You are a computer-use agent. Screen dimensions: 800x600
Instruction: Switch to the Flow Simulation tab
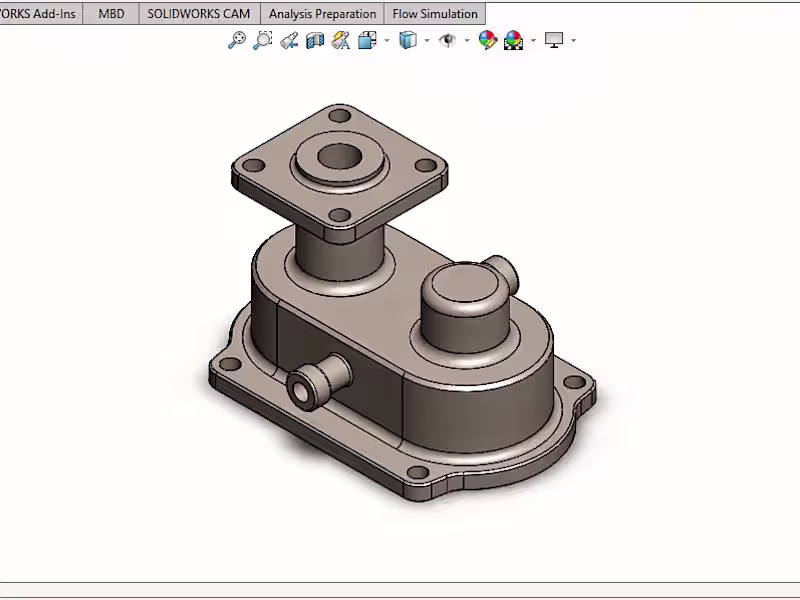coord(434,13)
